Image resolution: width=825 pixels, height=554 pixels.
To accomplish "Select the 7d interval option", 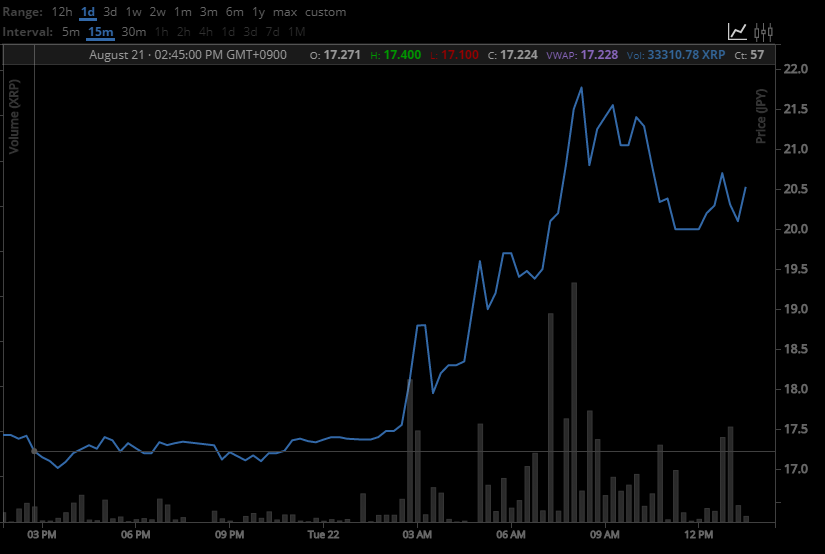I will tap(272, 32).
